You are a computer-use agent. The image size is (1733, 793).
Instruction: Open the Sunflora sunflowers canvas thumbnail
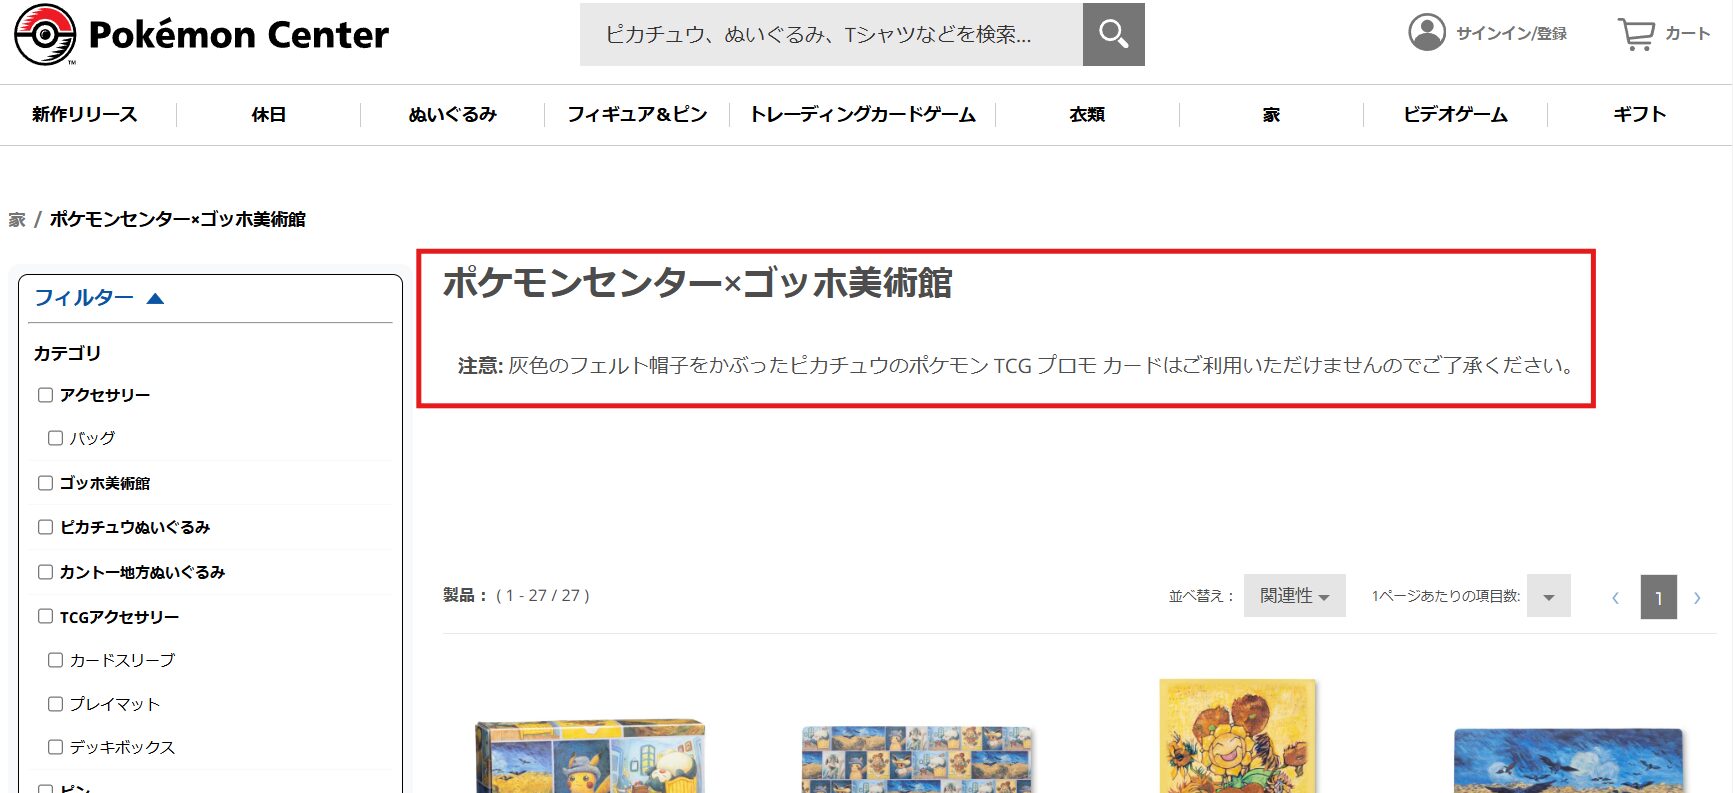point(1239,736)
